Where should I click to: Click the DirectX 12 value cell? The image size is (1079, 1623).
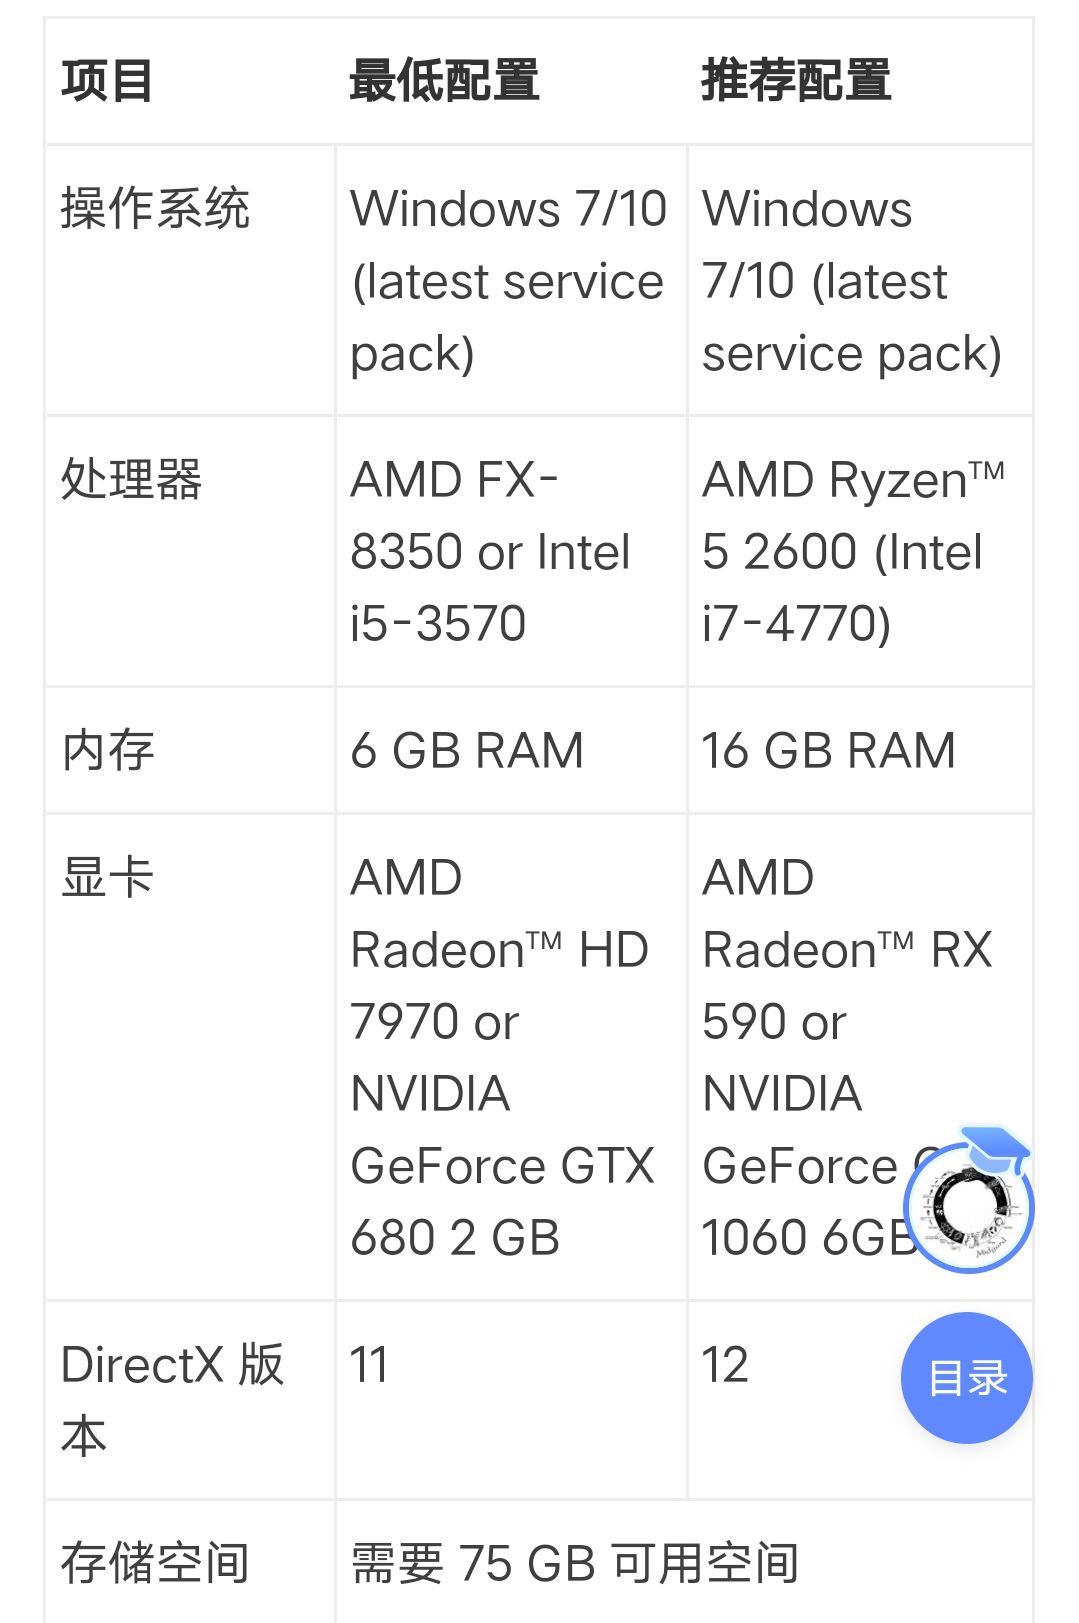[x=790, y=1400]
